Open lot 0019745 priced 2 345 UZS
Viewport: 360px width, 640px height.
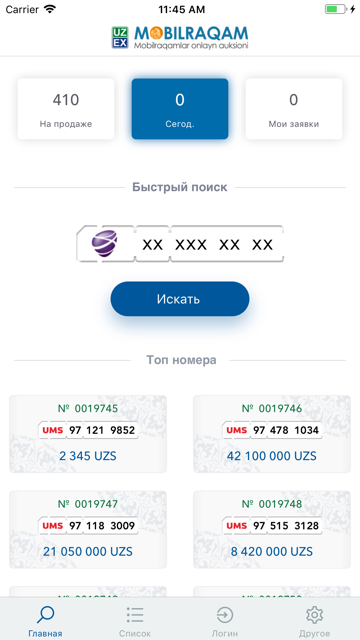pyautogui.click(x=88, y=434)
